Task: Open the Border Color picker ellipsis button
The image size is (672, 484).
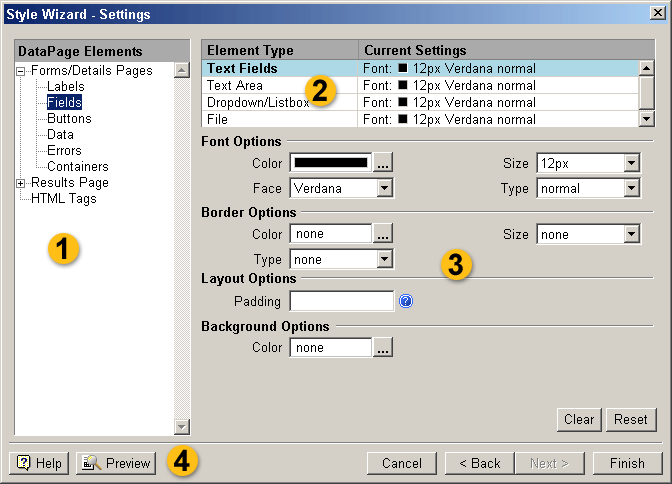Action: tap(383, 234)
